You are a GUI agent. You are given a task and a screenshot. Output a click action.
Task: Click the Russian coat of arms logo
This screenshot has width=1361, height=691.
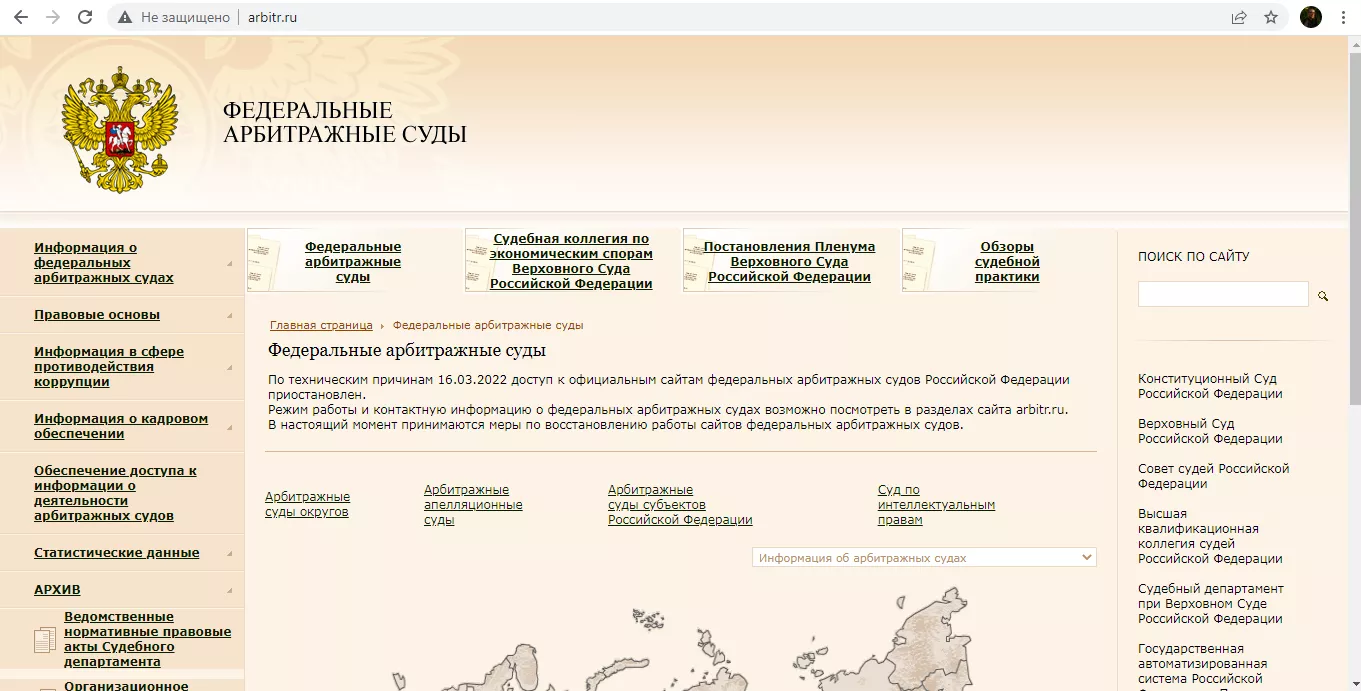(119, 130)
